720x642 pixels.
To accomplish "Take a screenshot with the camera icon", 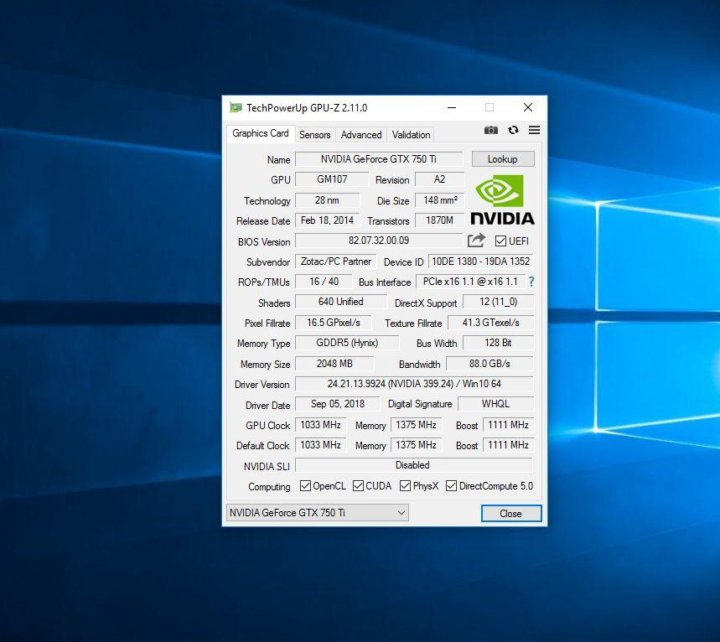I will click(491, 131).
